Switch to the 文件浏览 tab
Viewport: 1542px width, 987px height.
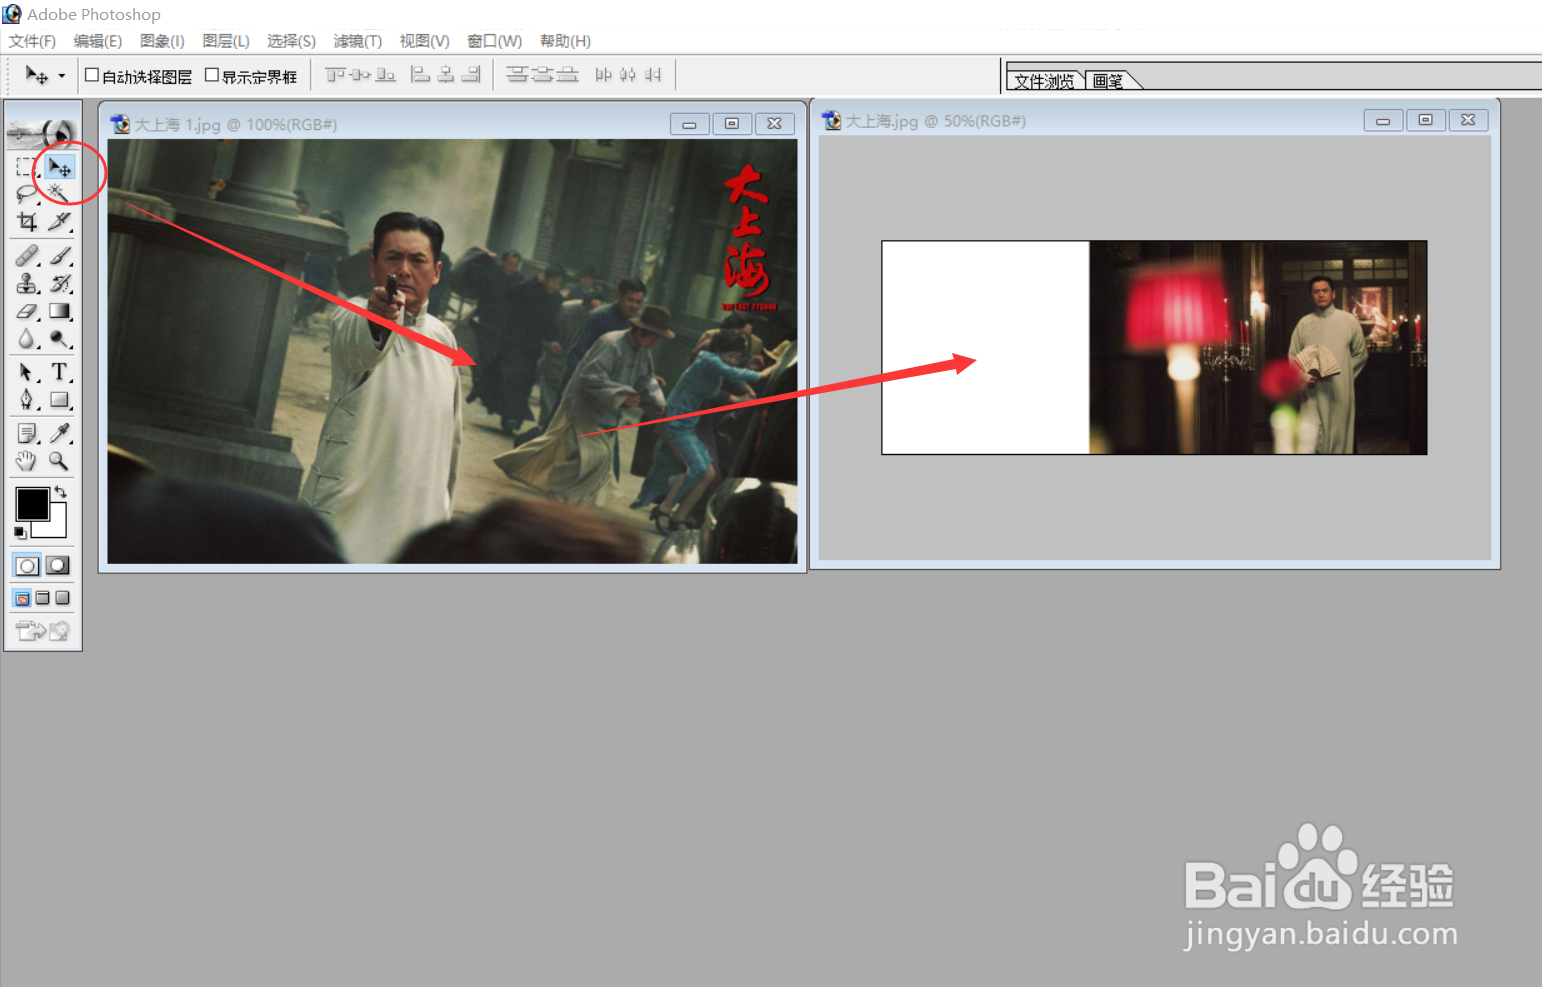pos(1044,81)
